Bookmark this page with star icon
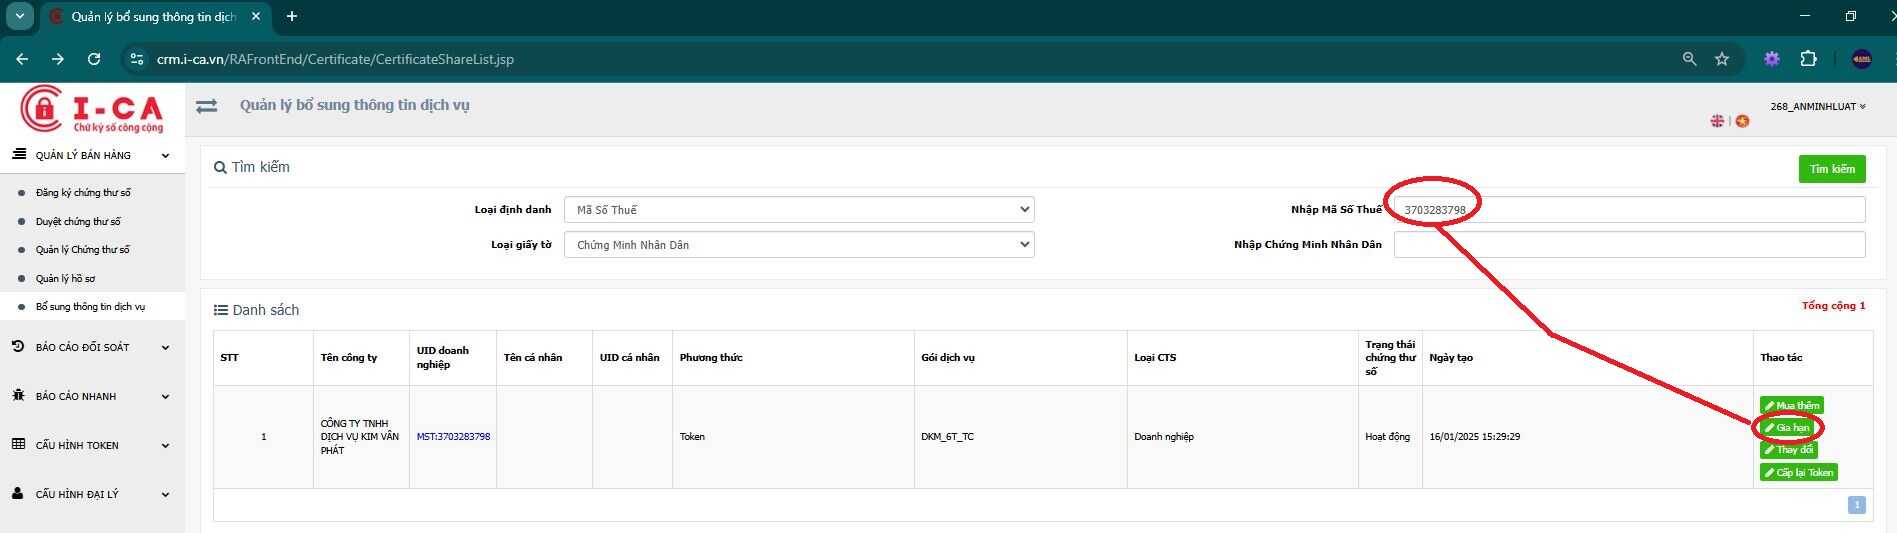The height and width of the screenshot is (533, 1897). point(1722,59)
